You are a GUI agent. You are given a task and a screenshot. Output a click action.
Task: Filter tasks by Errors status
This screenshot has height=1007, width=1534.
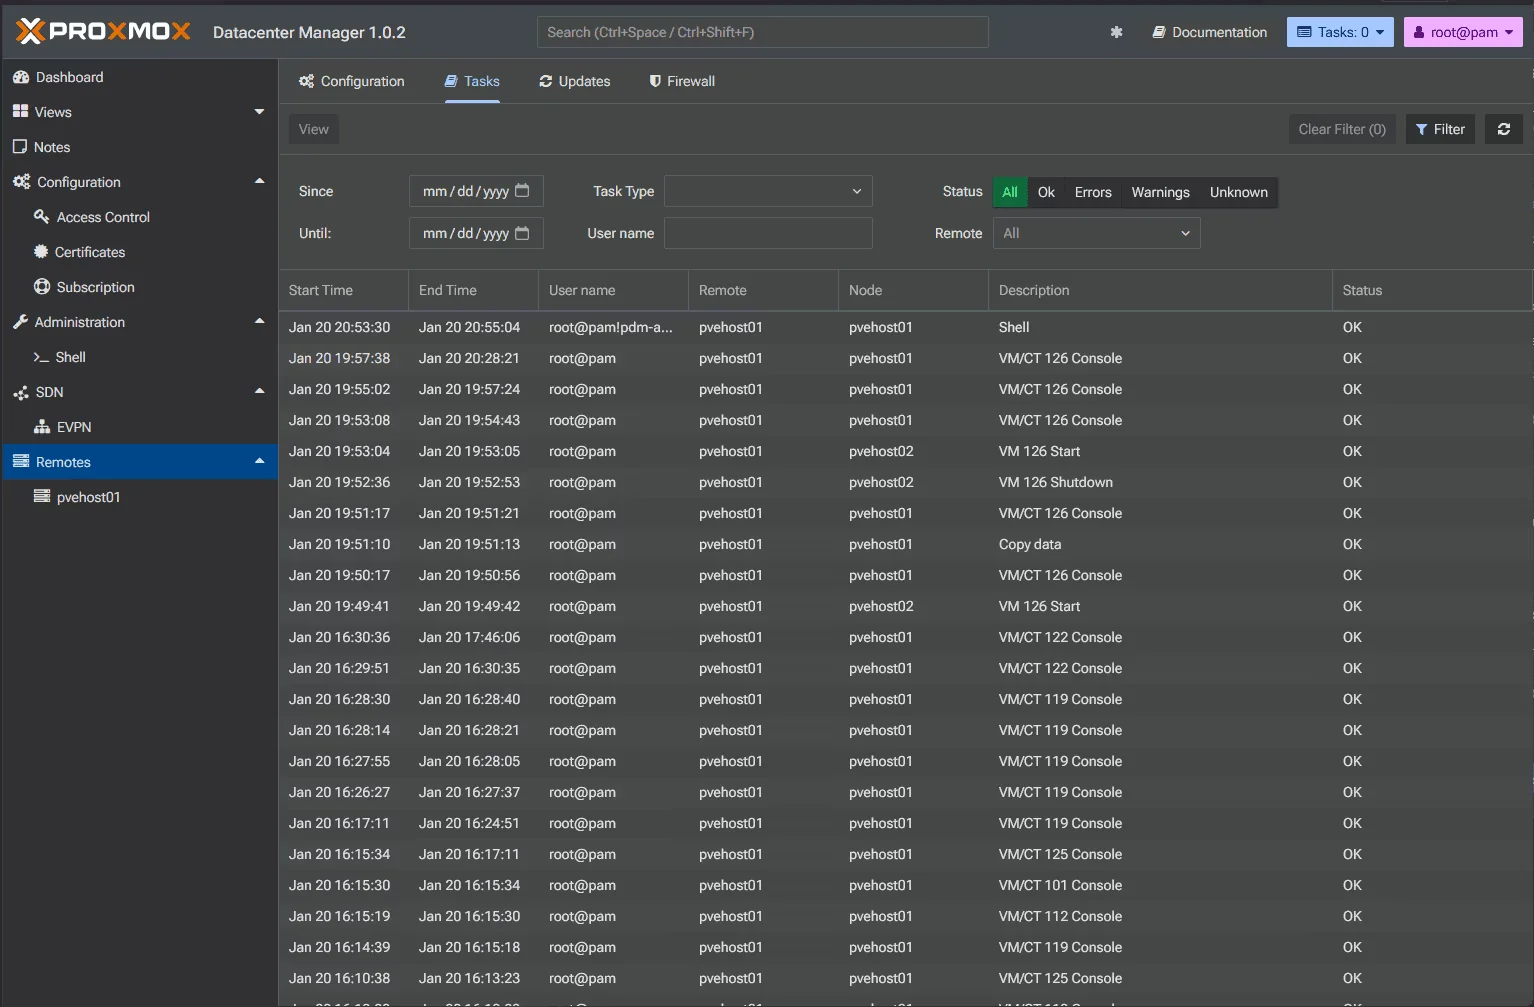[x=1093, y=192]
